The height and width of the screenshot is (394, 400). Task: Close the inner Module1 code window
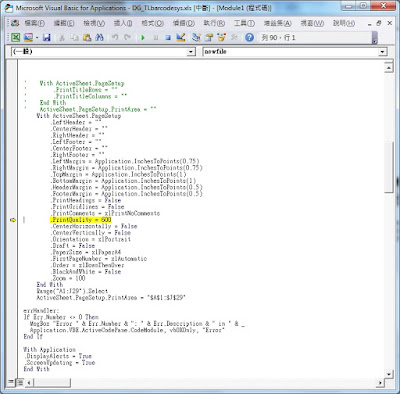389,23
